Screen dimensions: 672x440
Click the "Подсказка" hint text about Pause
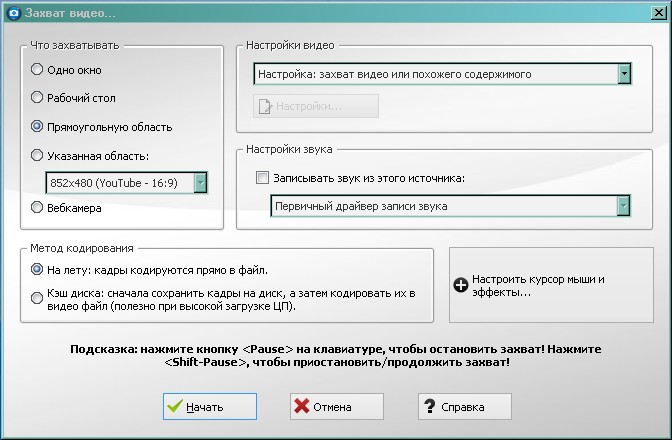[x=336, y=356]
